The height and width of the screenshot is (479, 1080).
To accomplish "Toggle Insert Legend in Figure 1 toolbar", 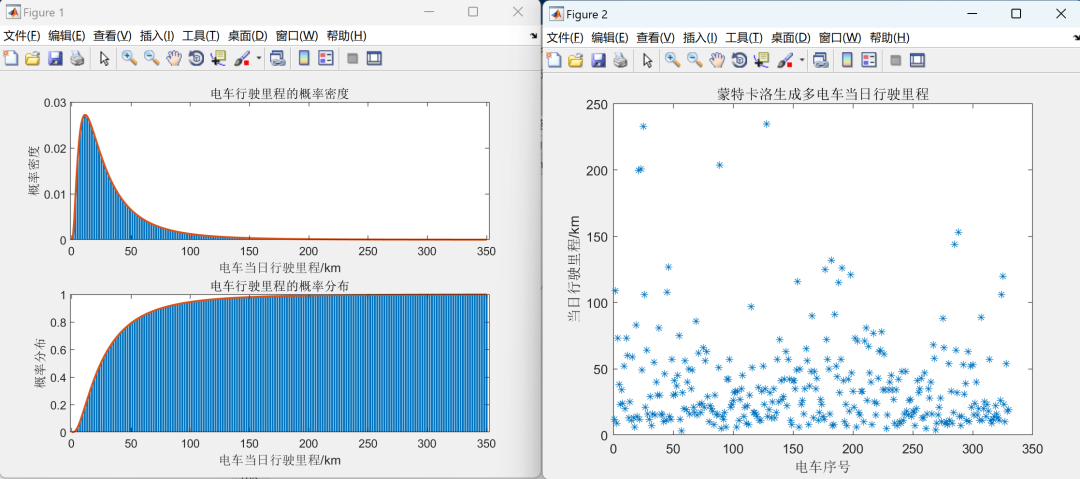I will 326,59.
